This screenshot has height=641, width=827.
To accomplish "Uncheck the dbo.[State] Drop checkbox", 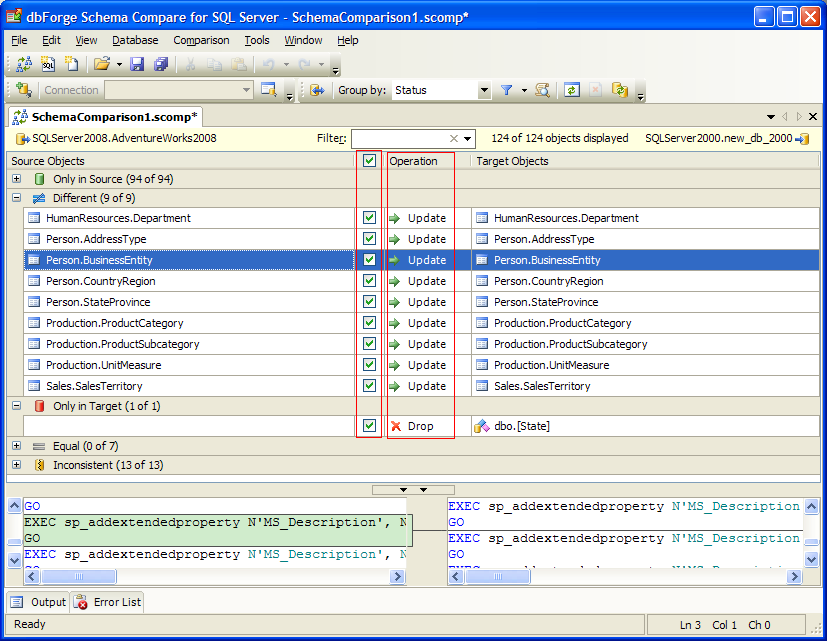I will point(369,426).
